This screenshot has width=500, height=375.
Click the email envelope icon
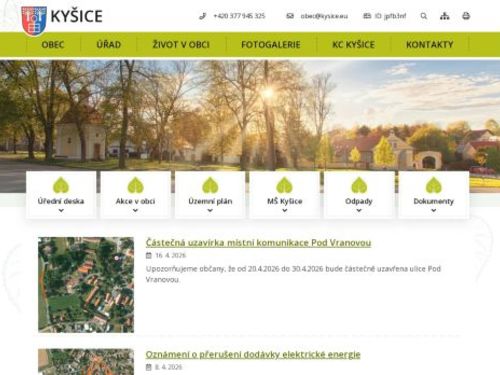pyautogui.click(x=290, y=16)
